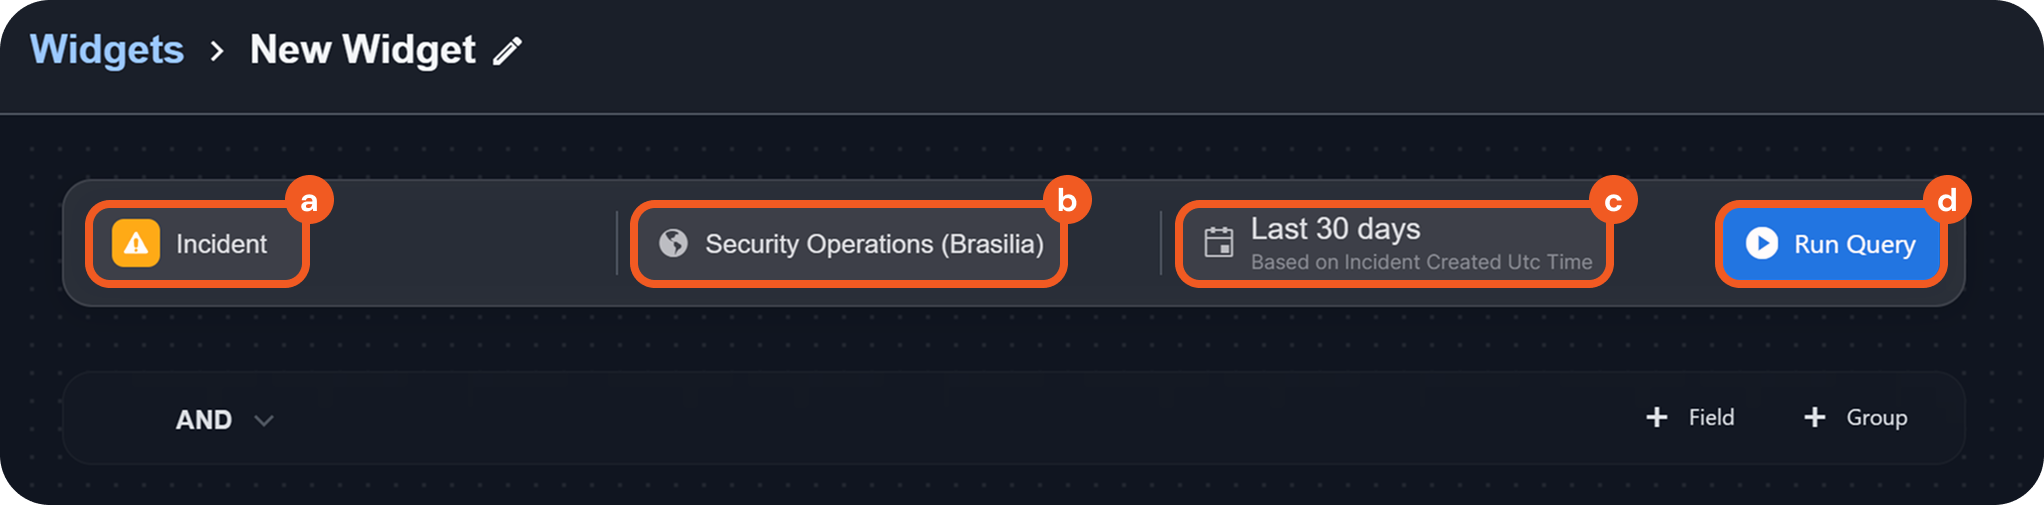Click the calendar icon beside Last 30 days
This screenshot has height=505, width=2044.
(1218, 243)
